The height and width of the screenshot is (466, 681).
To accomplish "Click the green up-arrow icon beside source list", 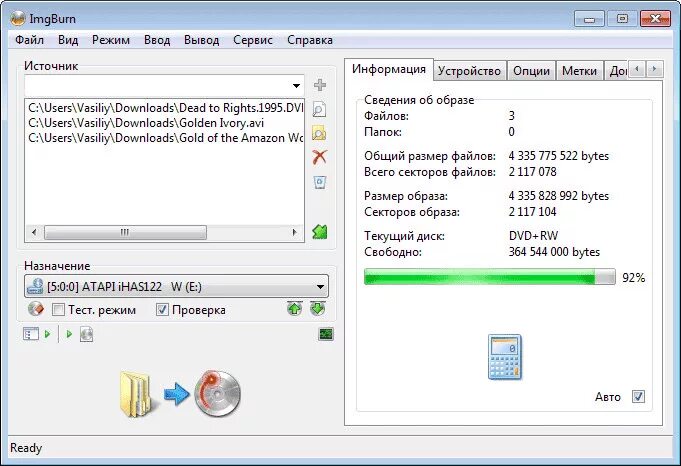I will (x=320, y=232).
